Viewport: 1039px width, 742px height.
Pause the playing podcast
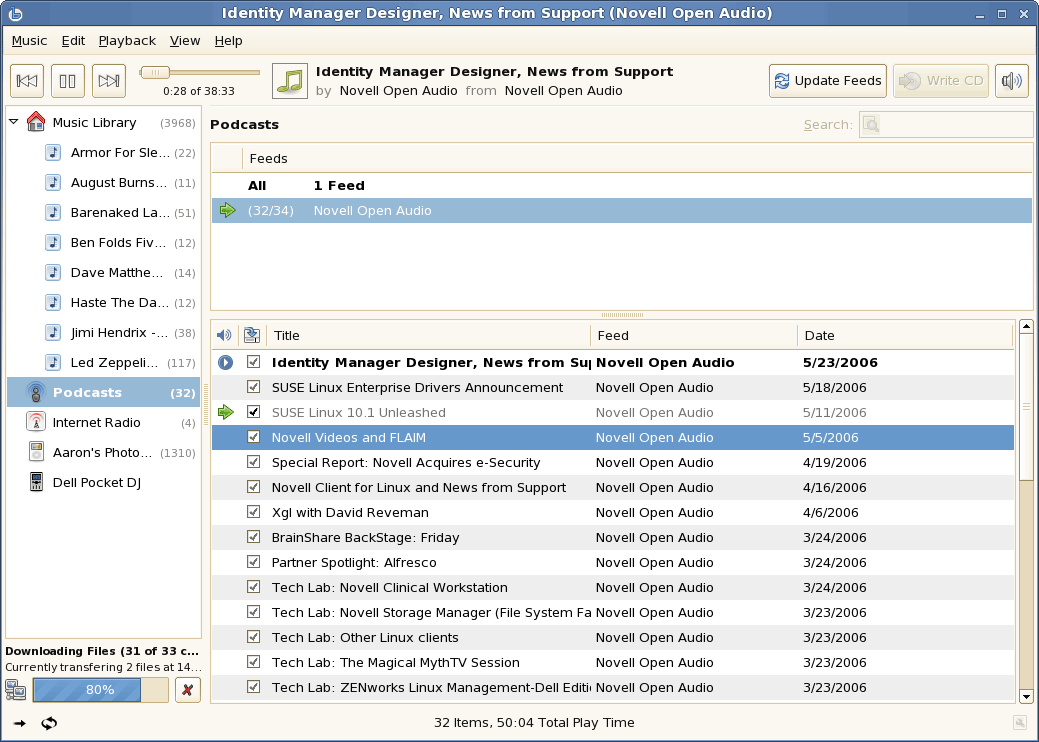68,81
